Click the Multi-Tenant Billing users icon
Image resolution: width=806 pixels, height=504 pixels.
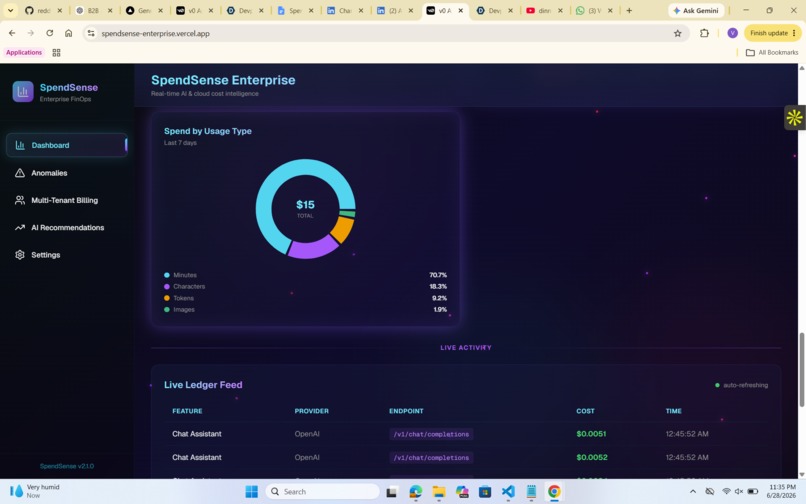[x=20, y=200]
